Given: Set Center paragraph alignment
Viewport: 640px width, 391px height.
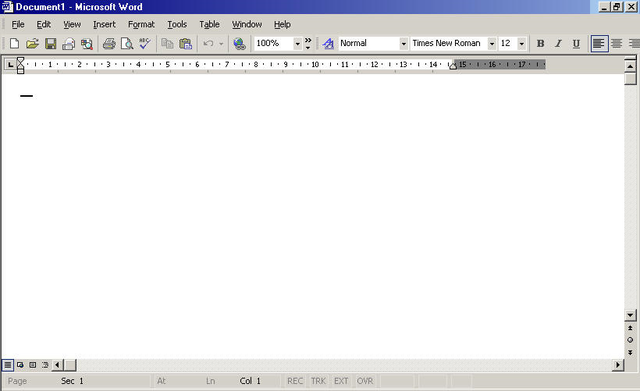Looking at the screenshot, I should pos(617,43).
